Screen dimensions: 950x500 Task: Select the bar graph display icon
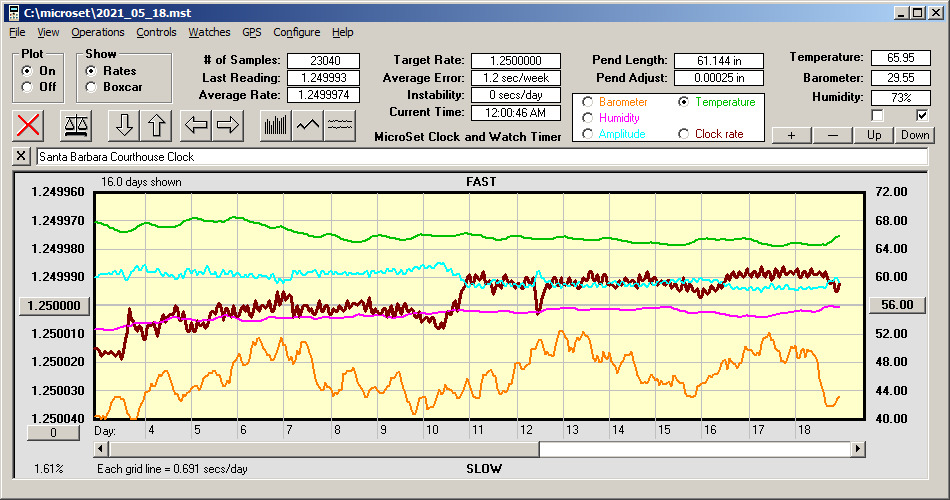[276, 125]
